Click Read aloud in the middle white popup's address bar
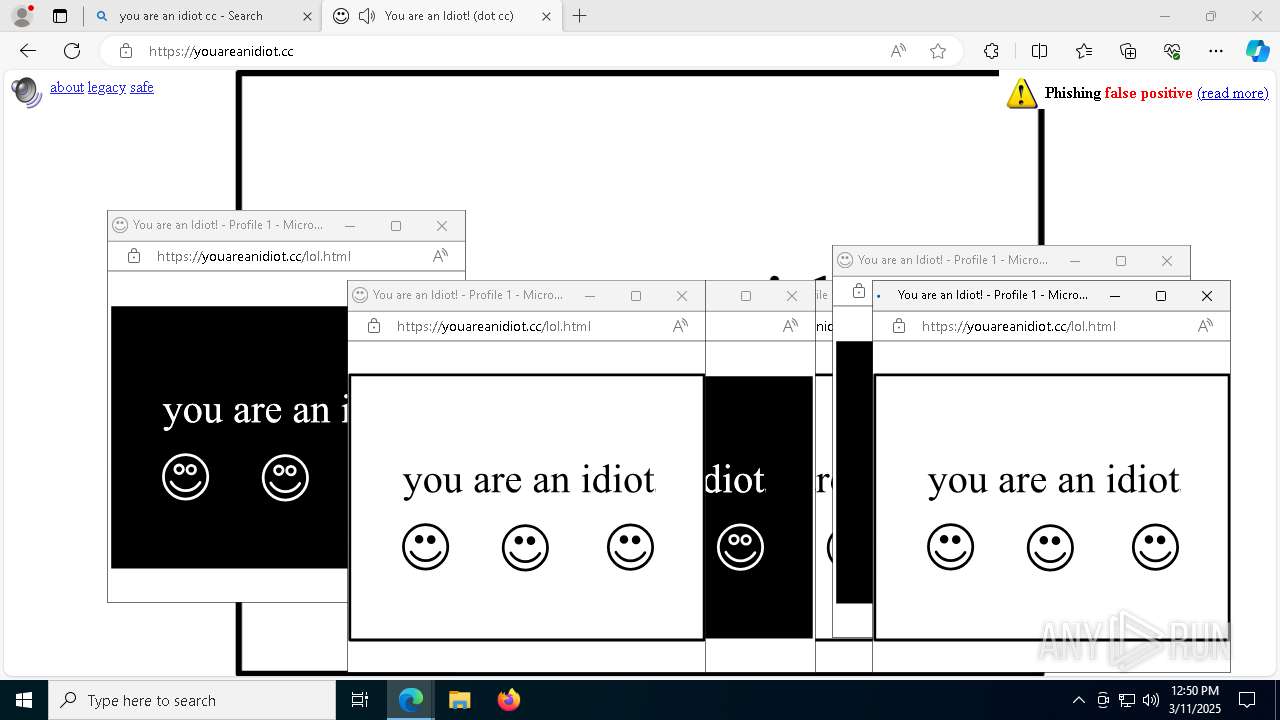The width and height of the screenshot is (1280, 720). (680, 326)
